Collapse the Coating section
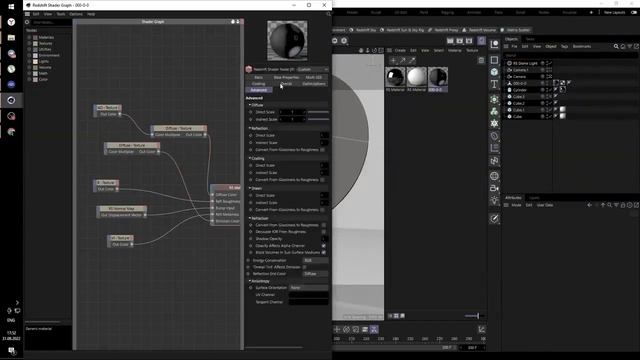Image resolution: width=640 pixels, height=360 pixels. tap(250, 158)
